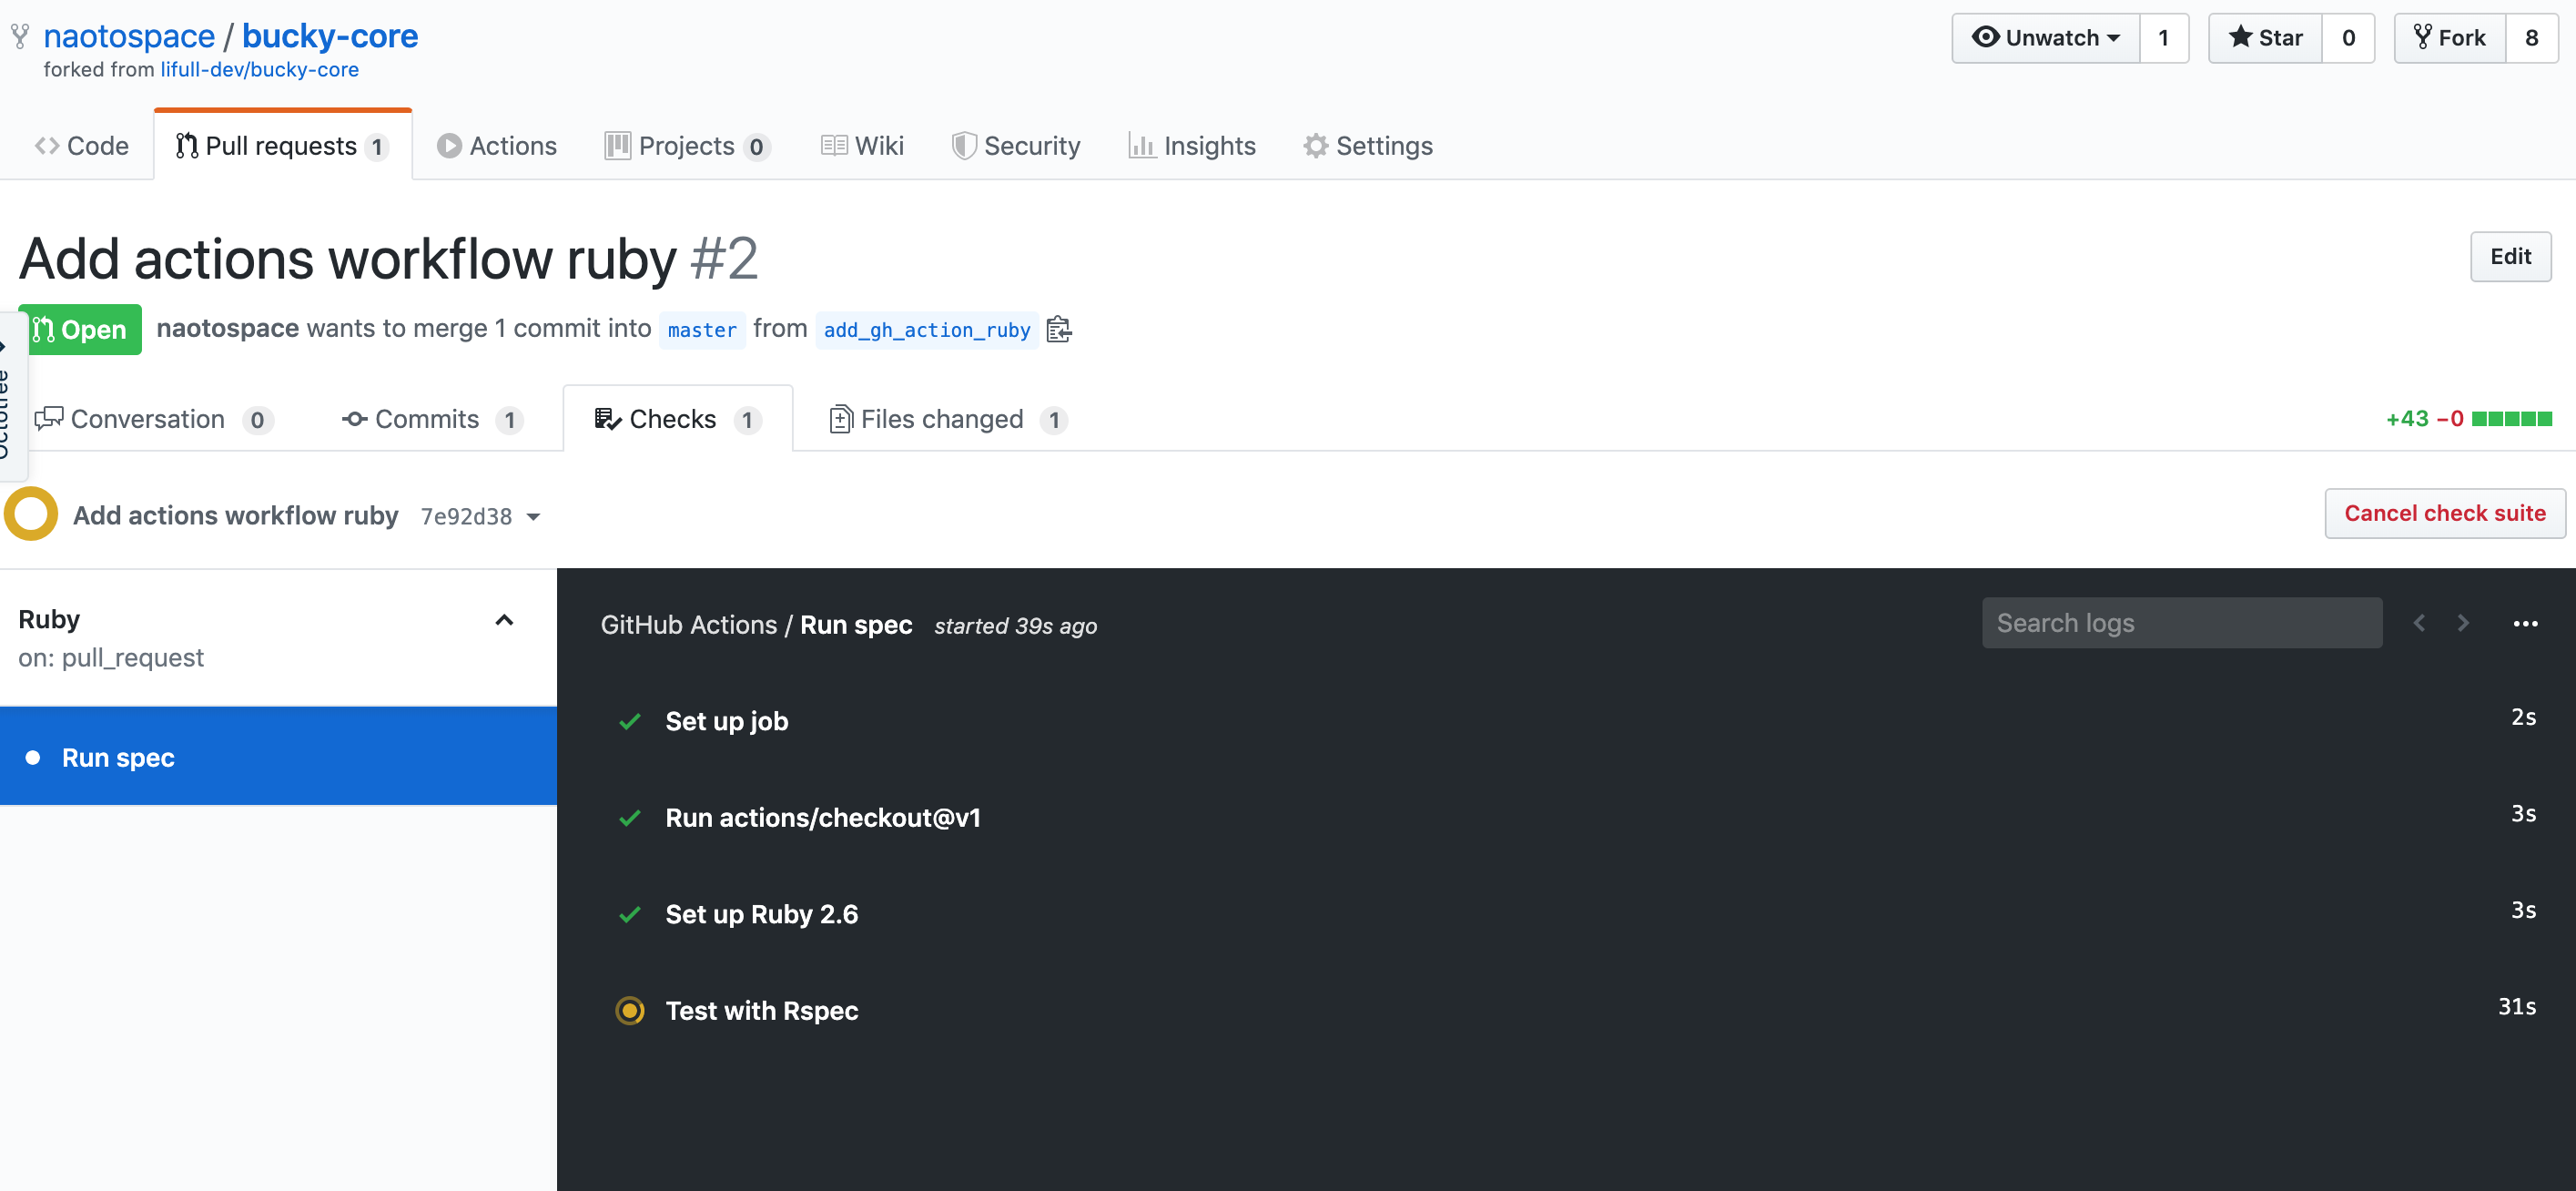Click the green check beside Set up job
The height and width of the screenshot is (1191, 2576).
pyautogui.click(x=630, y=722)
